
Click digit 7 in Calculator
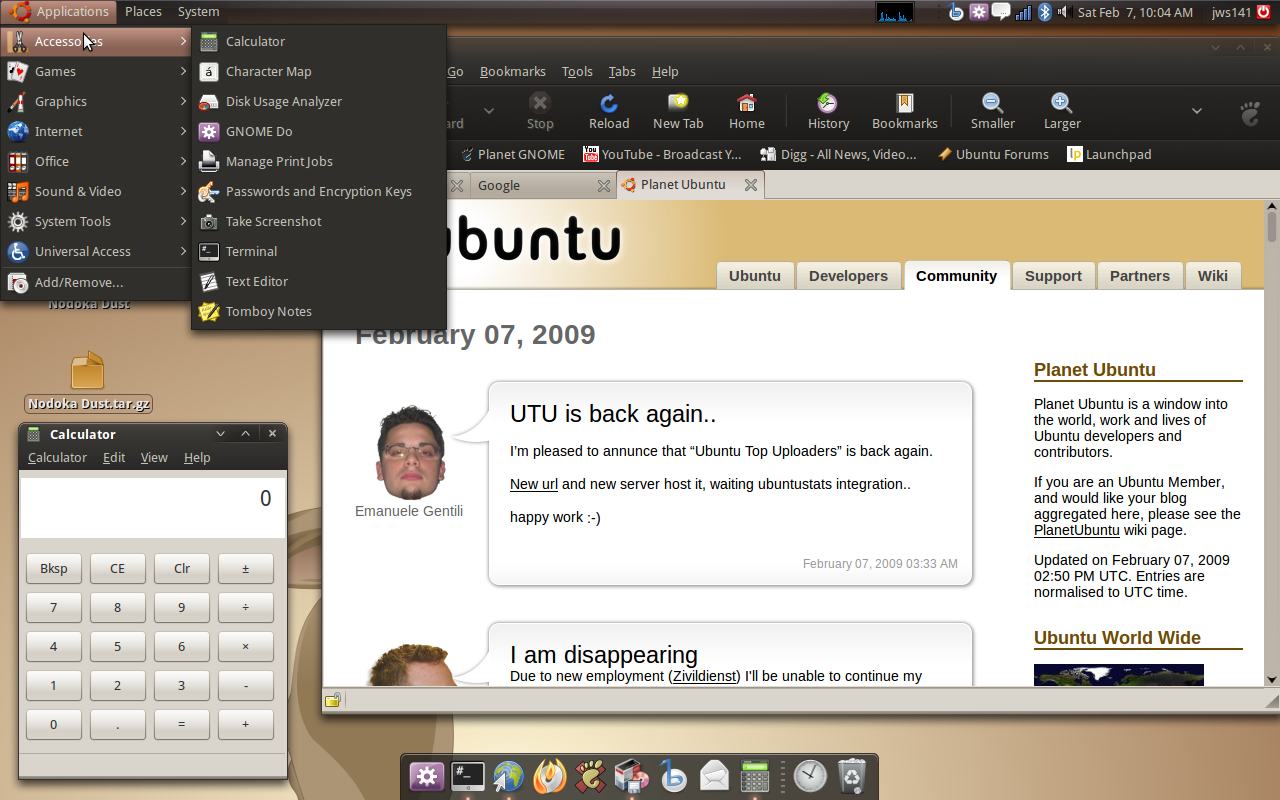pos(54,608)
